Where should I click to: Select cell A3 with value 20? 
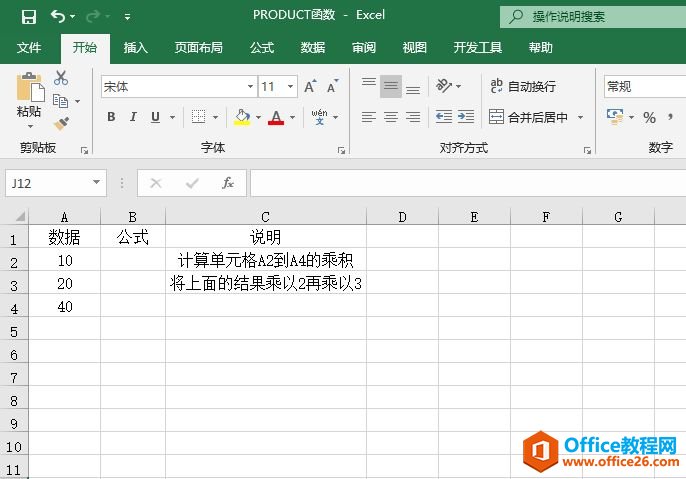pos(64,283)
